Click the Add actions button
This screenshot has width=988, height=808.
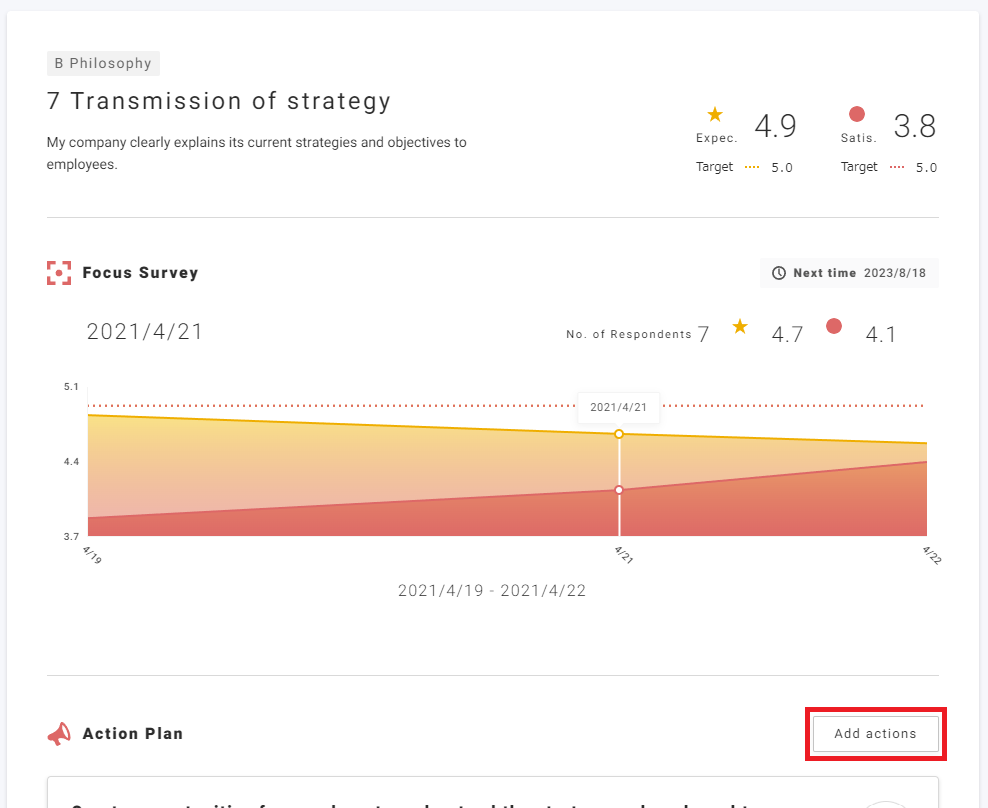click(875, 734)
